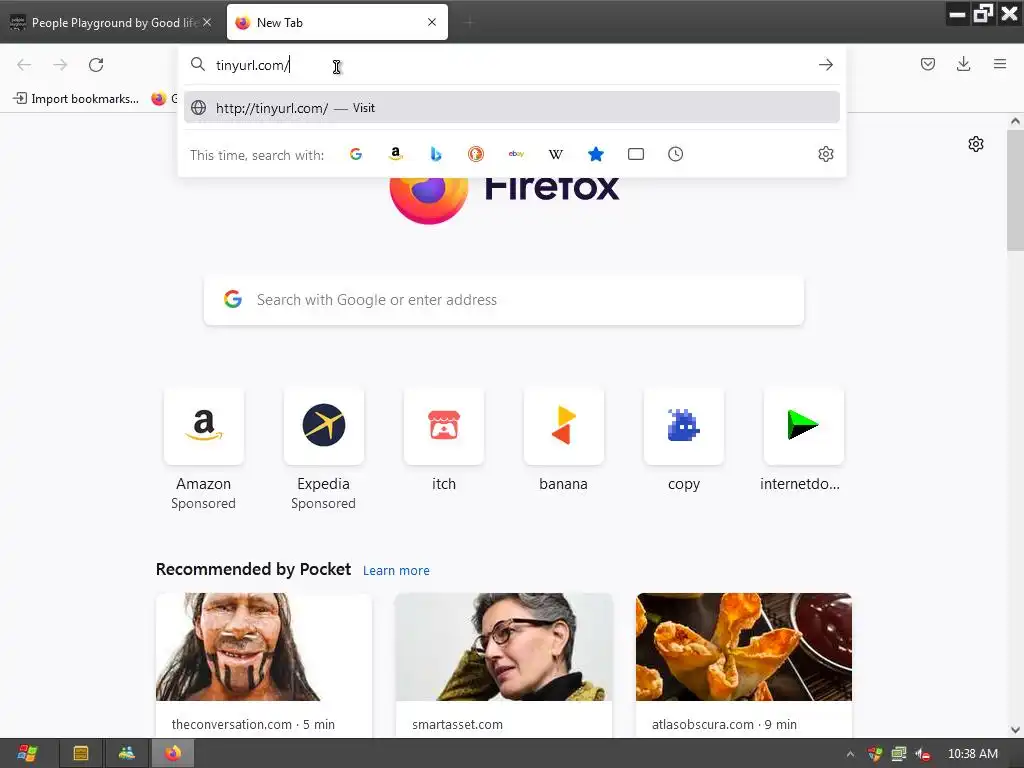Search this time with eBay icon
This screenshot has width=1024, height=768.
pyautogui.click(x=516, y=154)
